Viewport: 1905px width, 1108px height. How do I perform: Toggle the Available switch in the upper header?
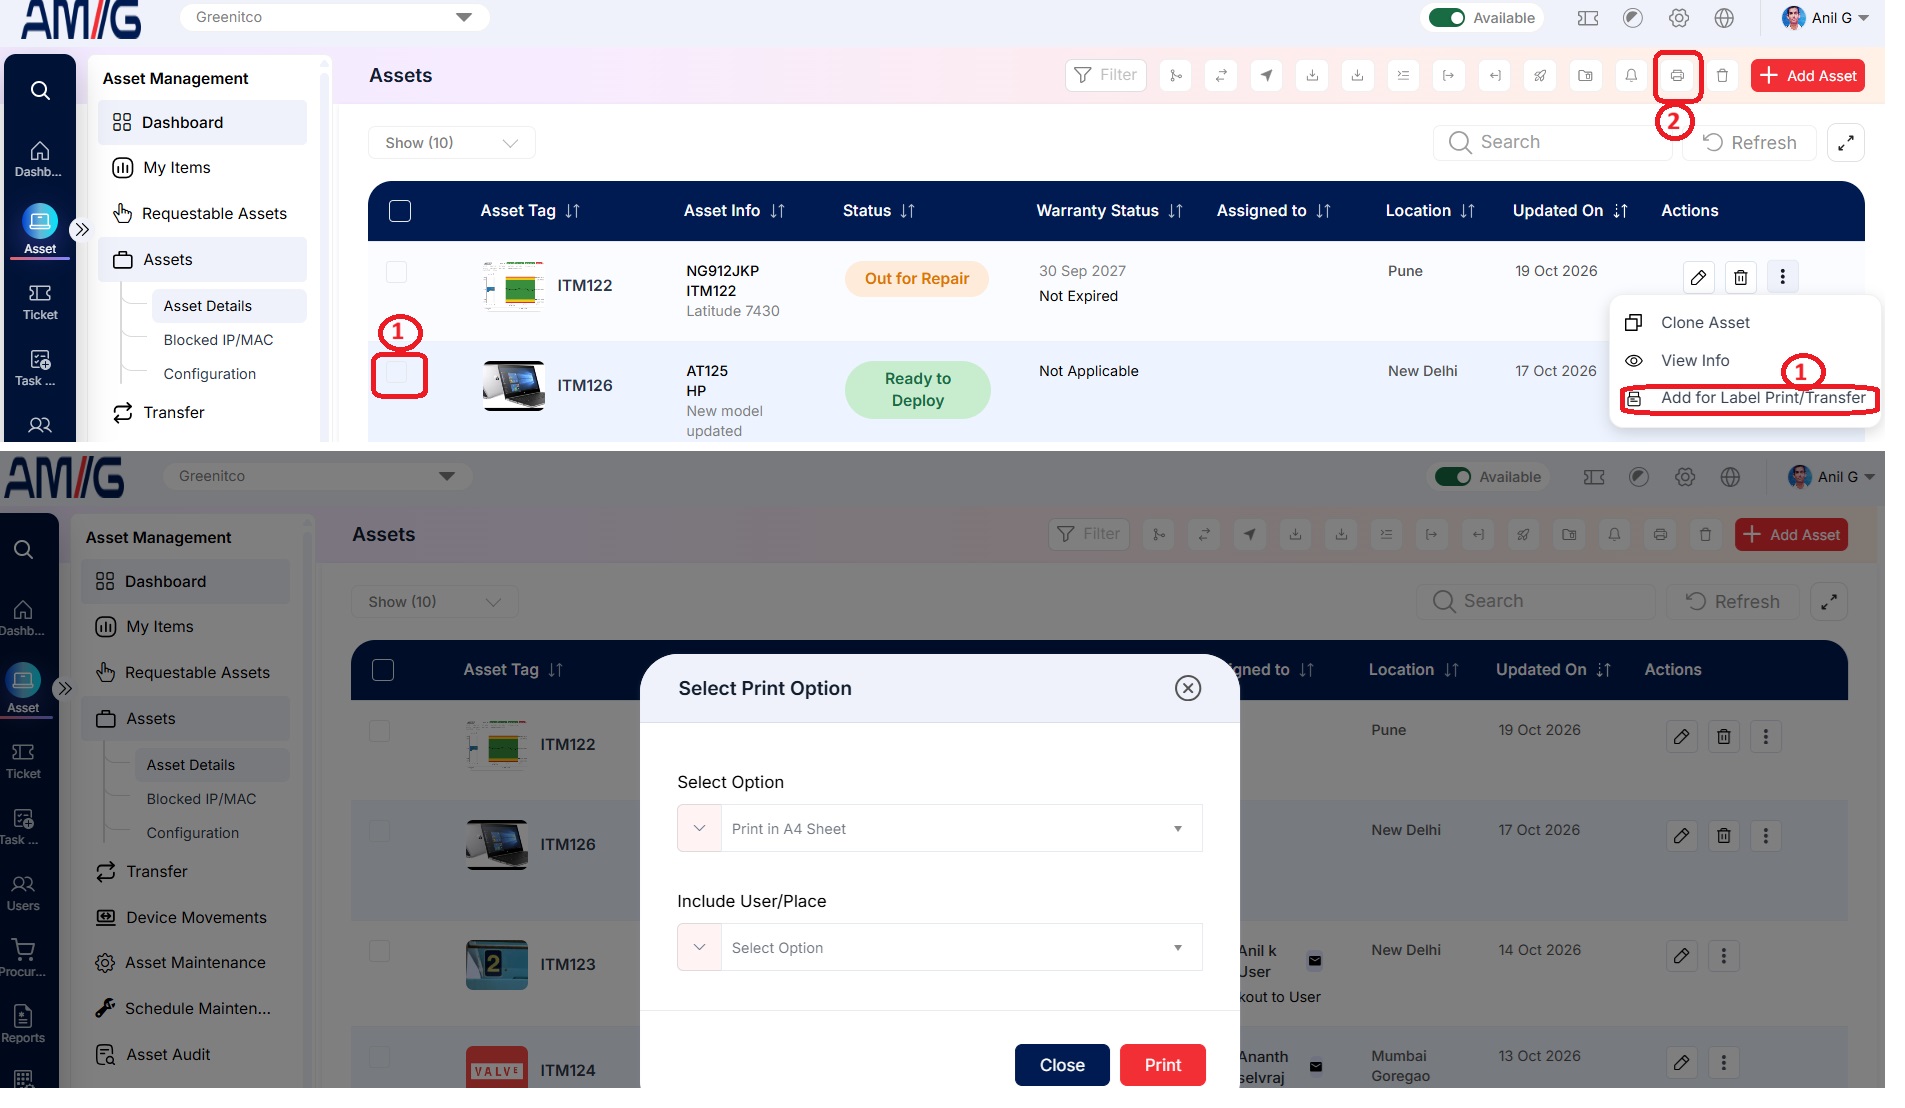click(x=1446, y=18)
